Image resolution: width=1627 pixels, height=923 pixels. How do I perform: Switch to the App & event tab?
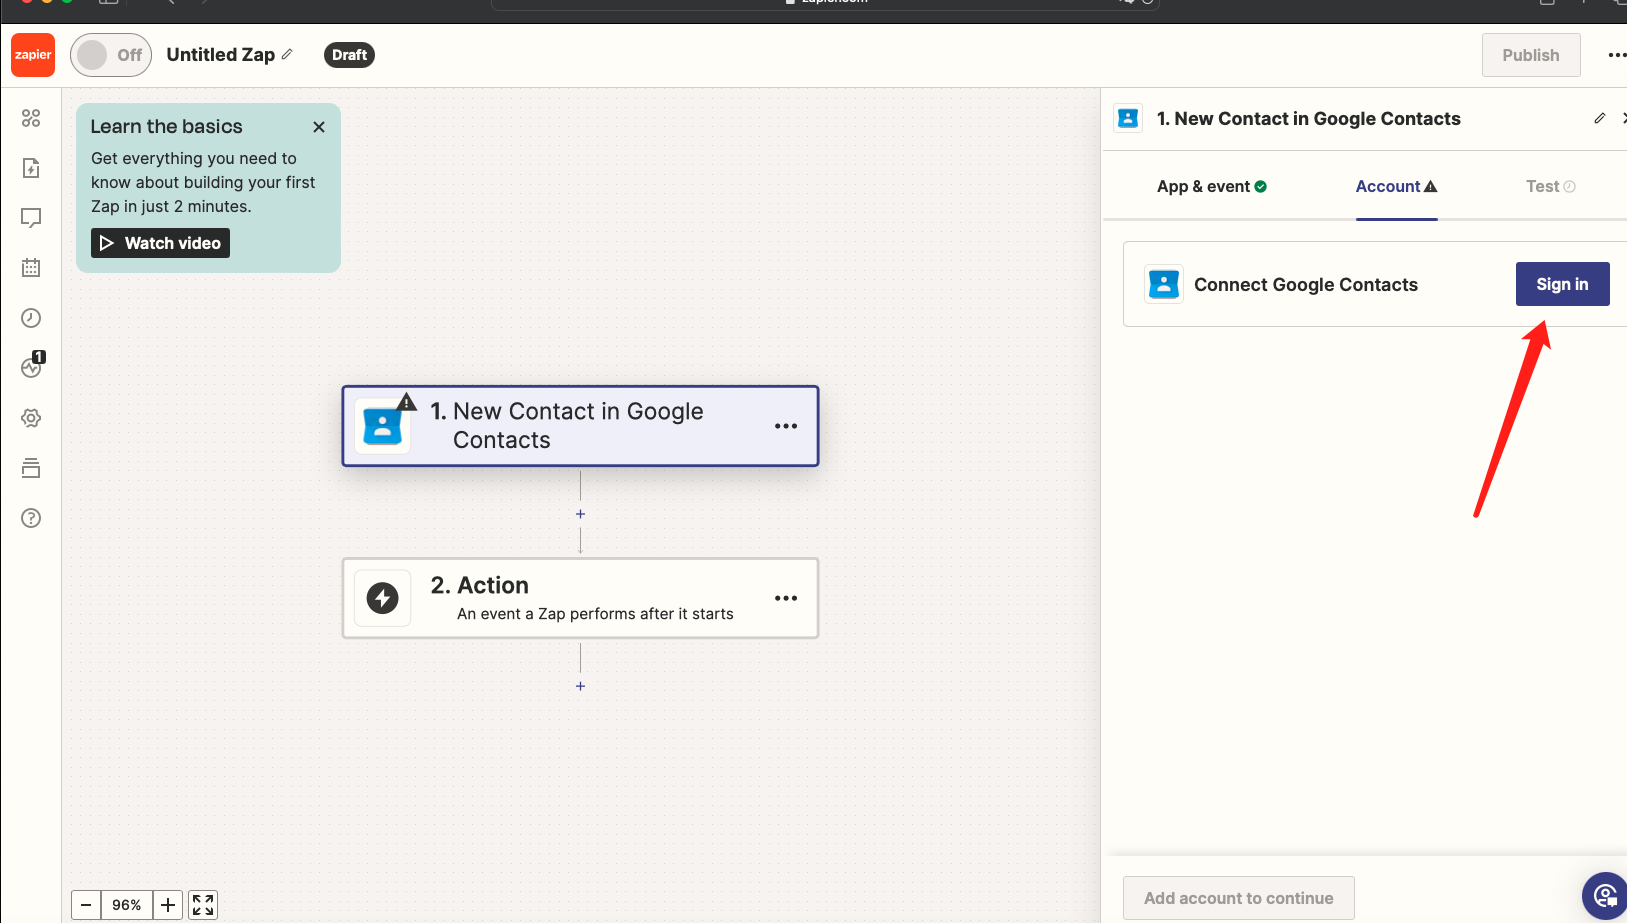pyautogui.click(x=1212, y=186)
